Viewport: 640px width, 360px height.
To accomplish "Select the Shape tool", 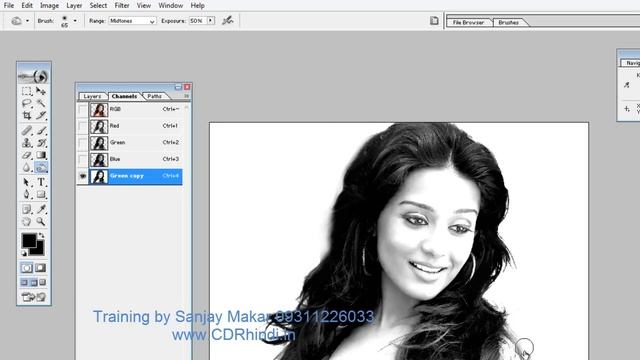I will click(41, 194).
